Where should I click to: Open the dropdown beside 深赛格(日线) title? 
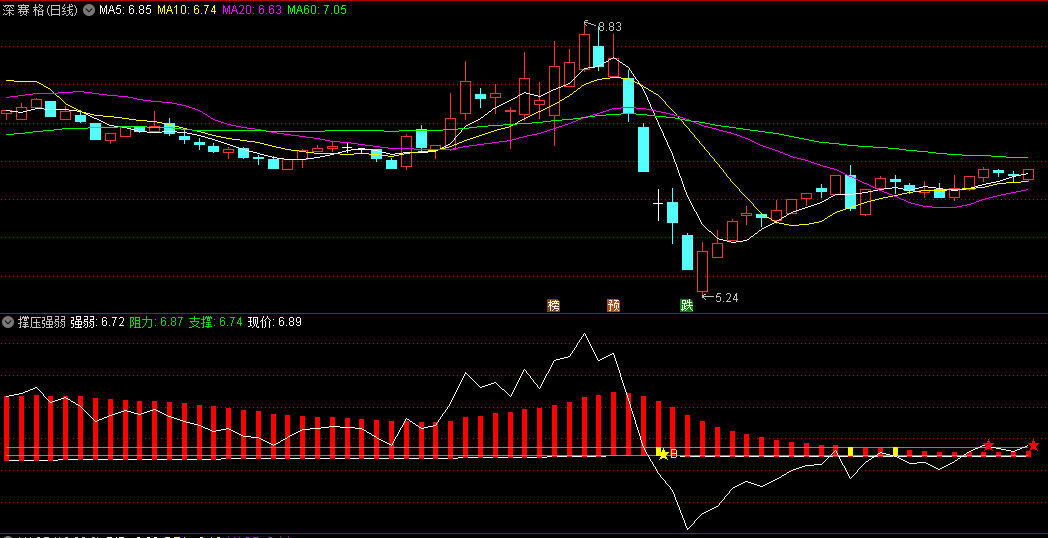pos(88,10)
